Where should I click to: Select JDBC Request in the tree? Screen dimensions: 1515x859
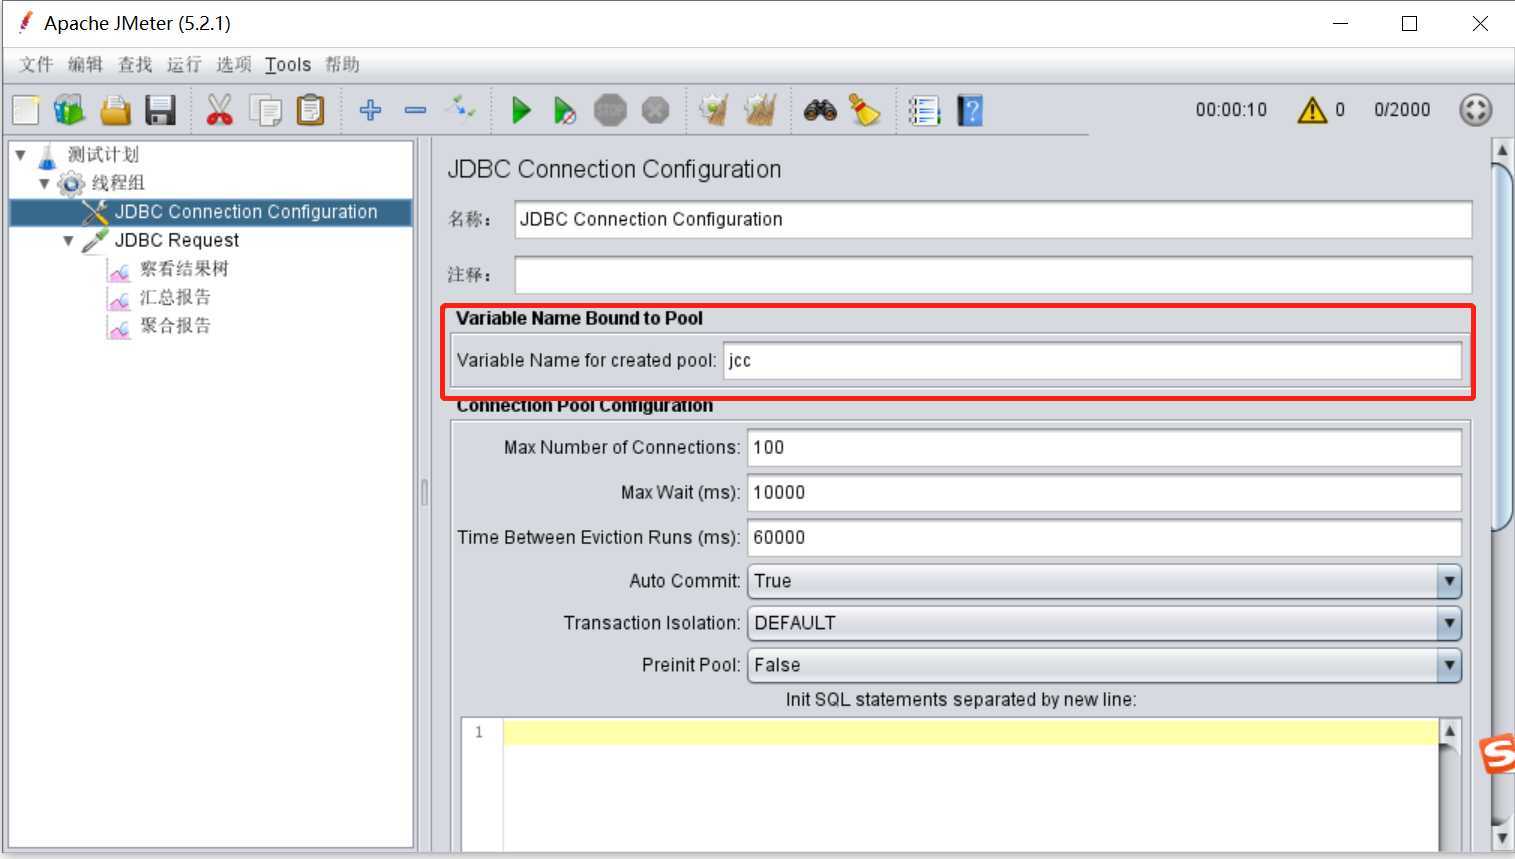coord(177,240)
